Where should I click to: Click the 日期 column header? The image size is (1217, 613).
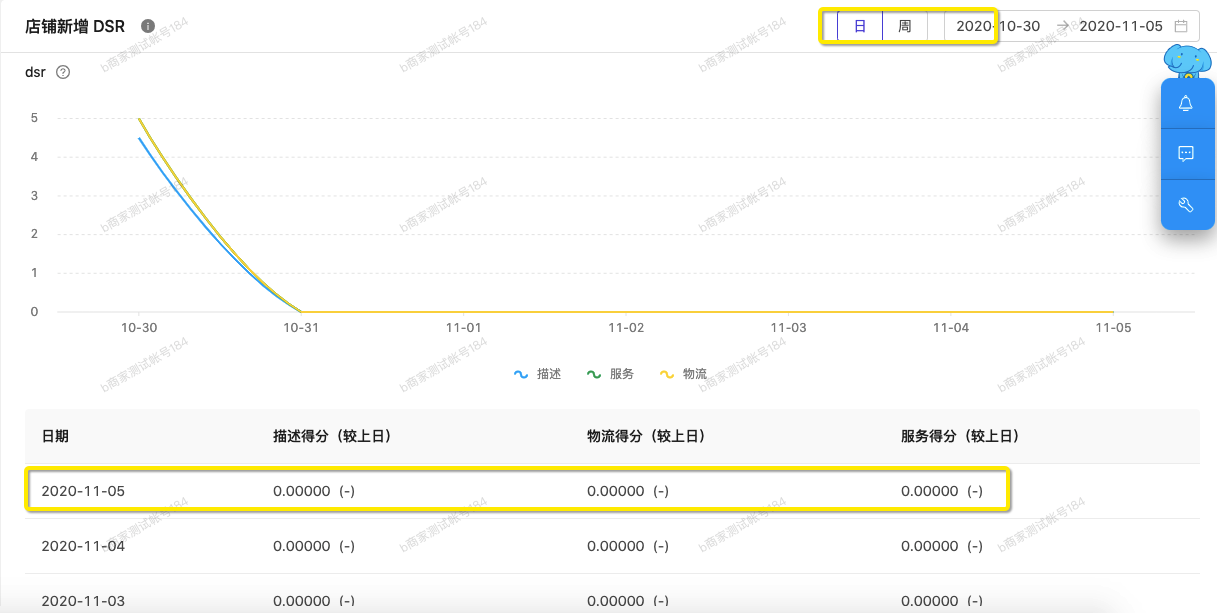55,436
